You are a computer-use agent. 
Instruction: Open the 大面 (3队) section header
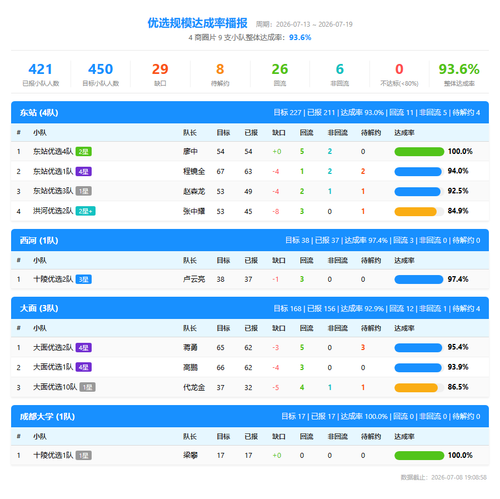[x=250, y=308]
